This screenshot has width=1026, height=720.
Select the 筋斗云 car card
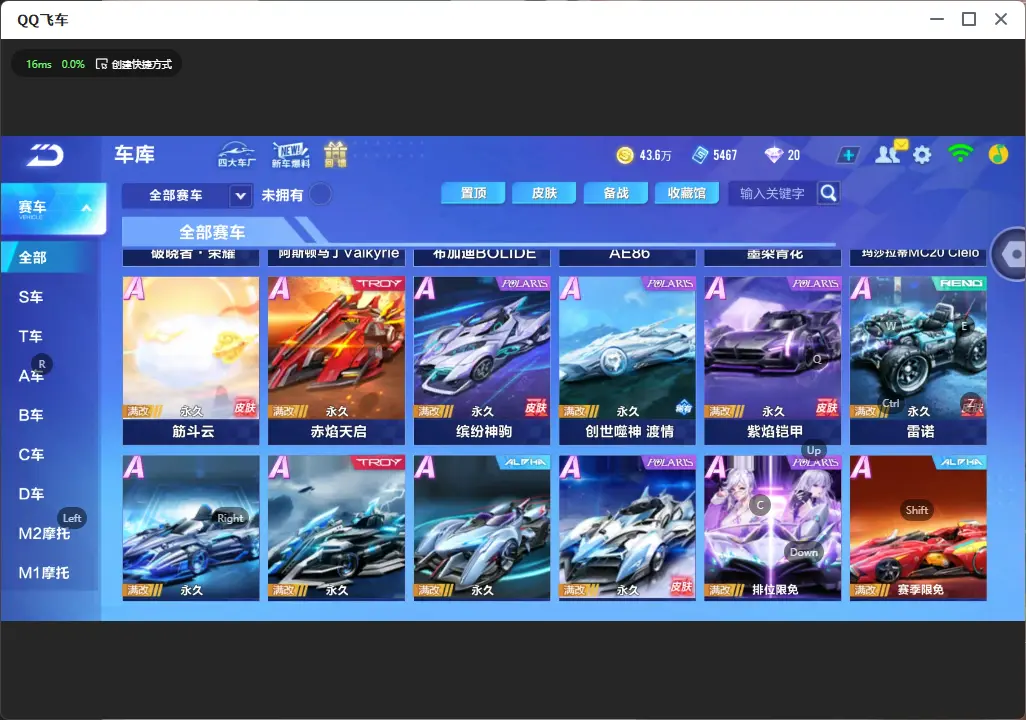point(191,361)
